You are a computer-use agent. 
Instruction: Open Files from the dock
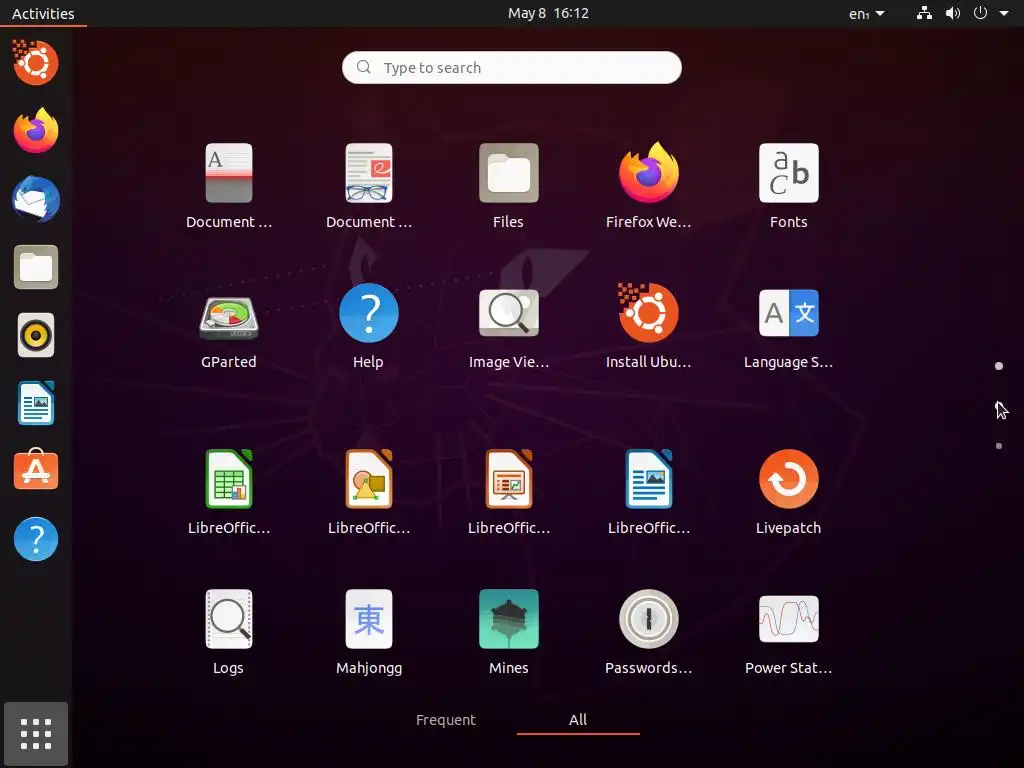tap(36, 267)
